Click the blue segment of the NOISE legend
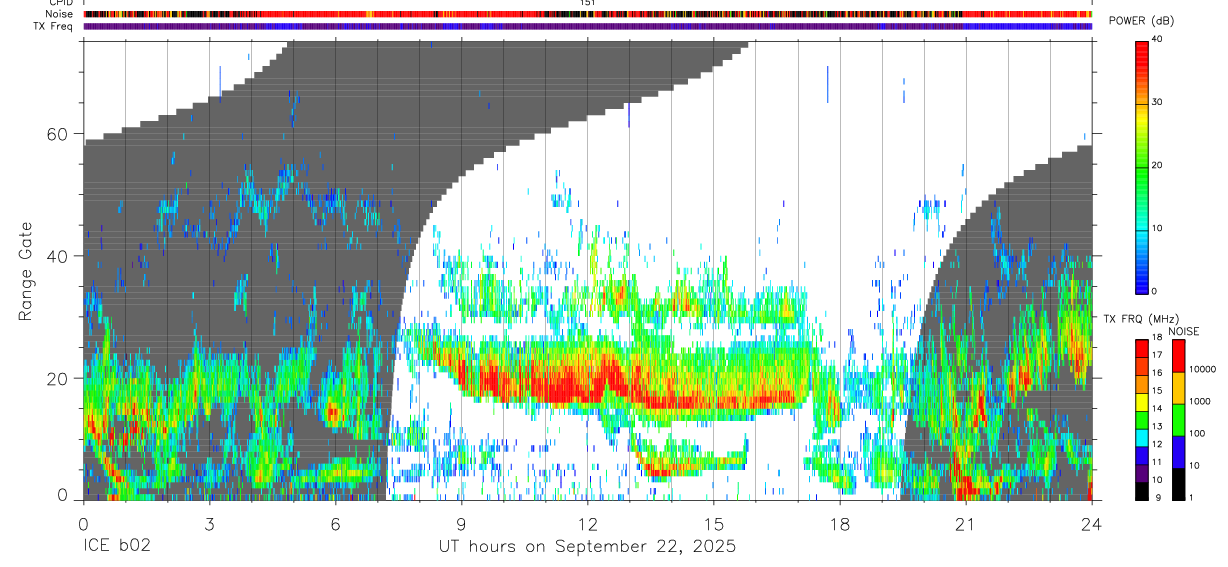 point(1179,452)
